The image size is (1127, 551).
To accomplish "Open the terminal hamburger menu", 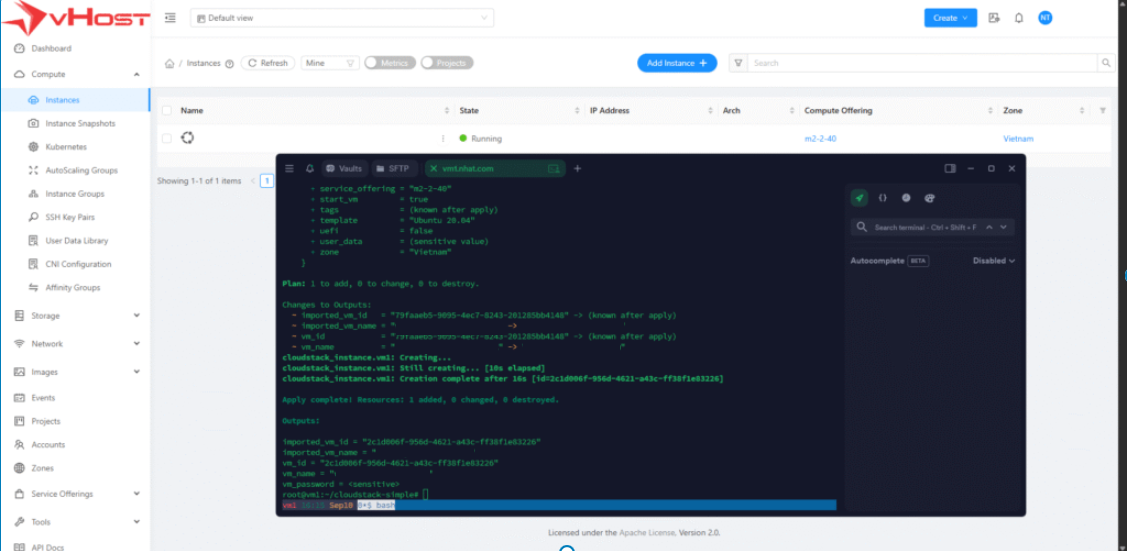I will (290, 169).
